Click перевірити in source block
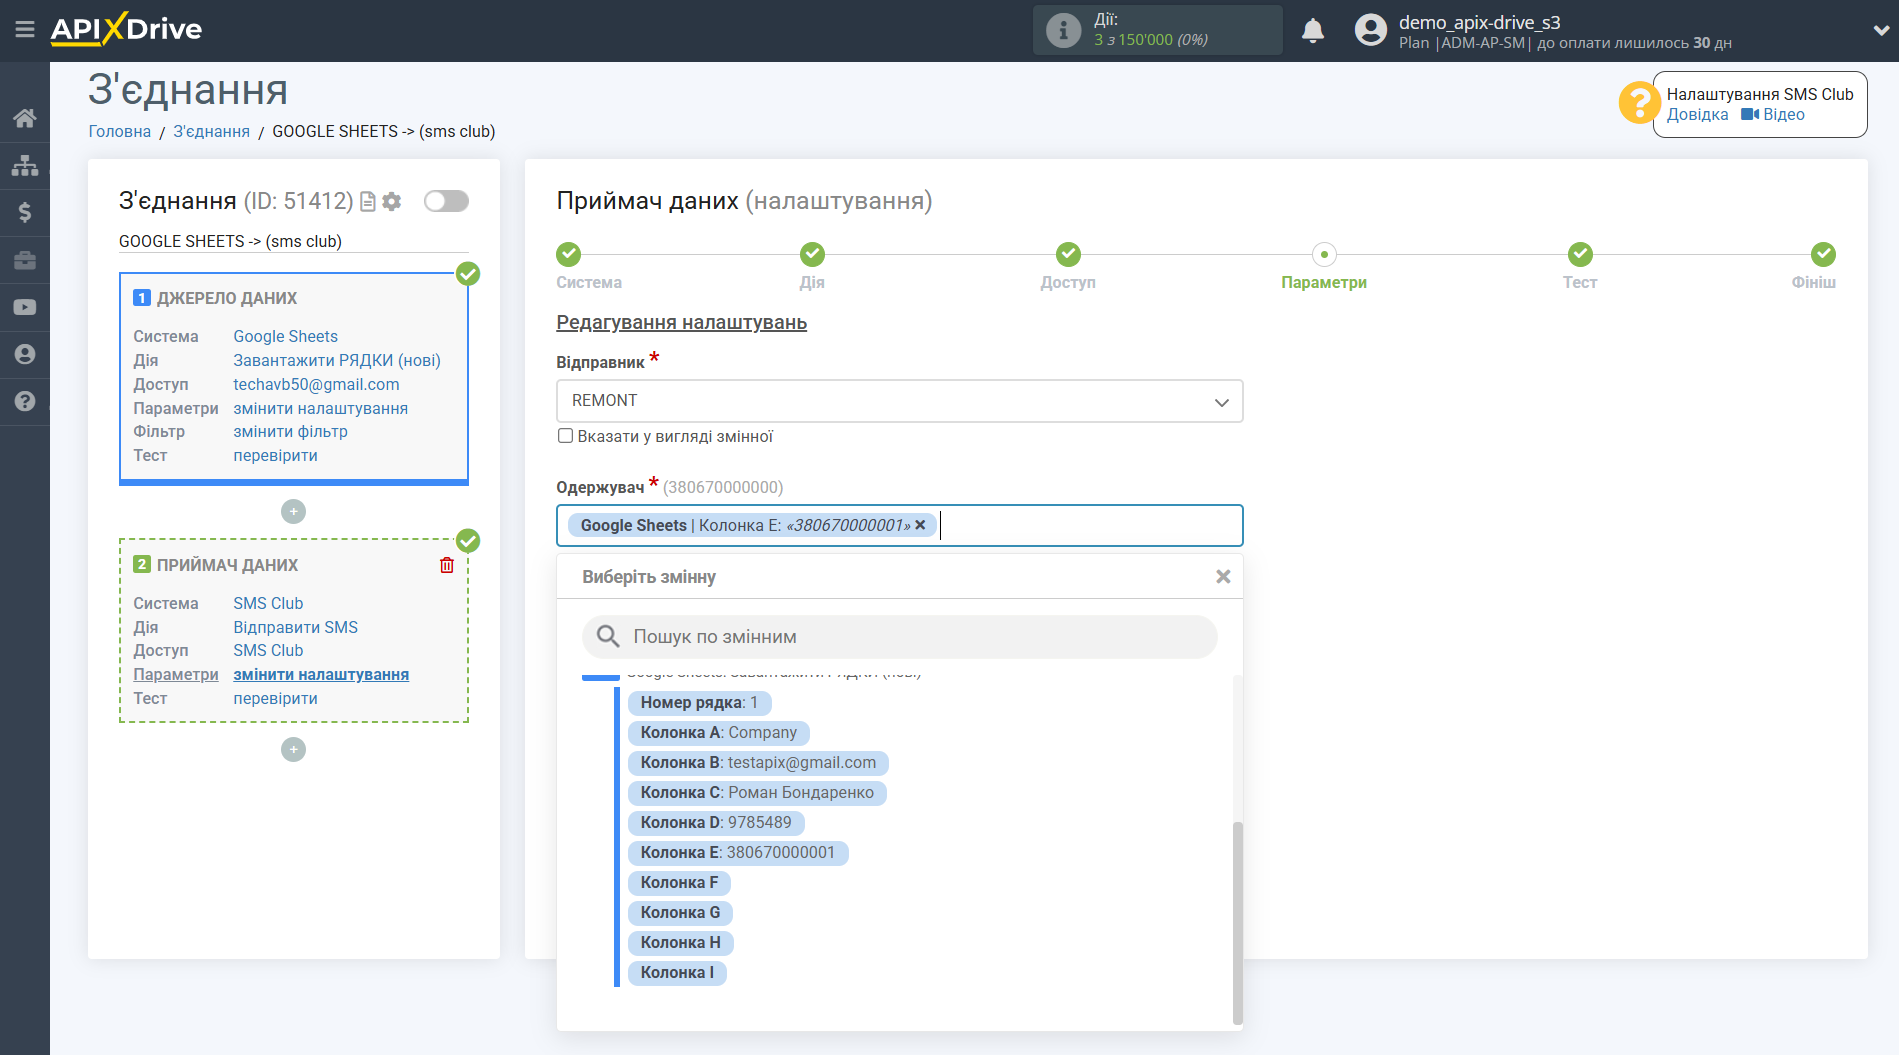The height and width of the screenshot is (1055, 1899). [275, 455]
